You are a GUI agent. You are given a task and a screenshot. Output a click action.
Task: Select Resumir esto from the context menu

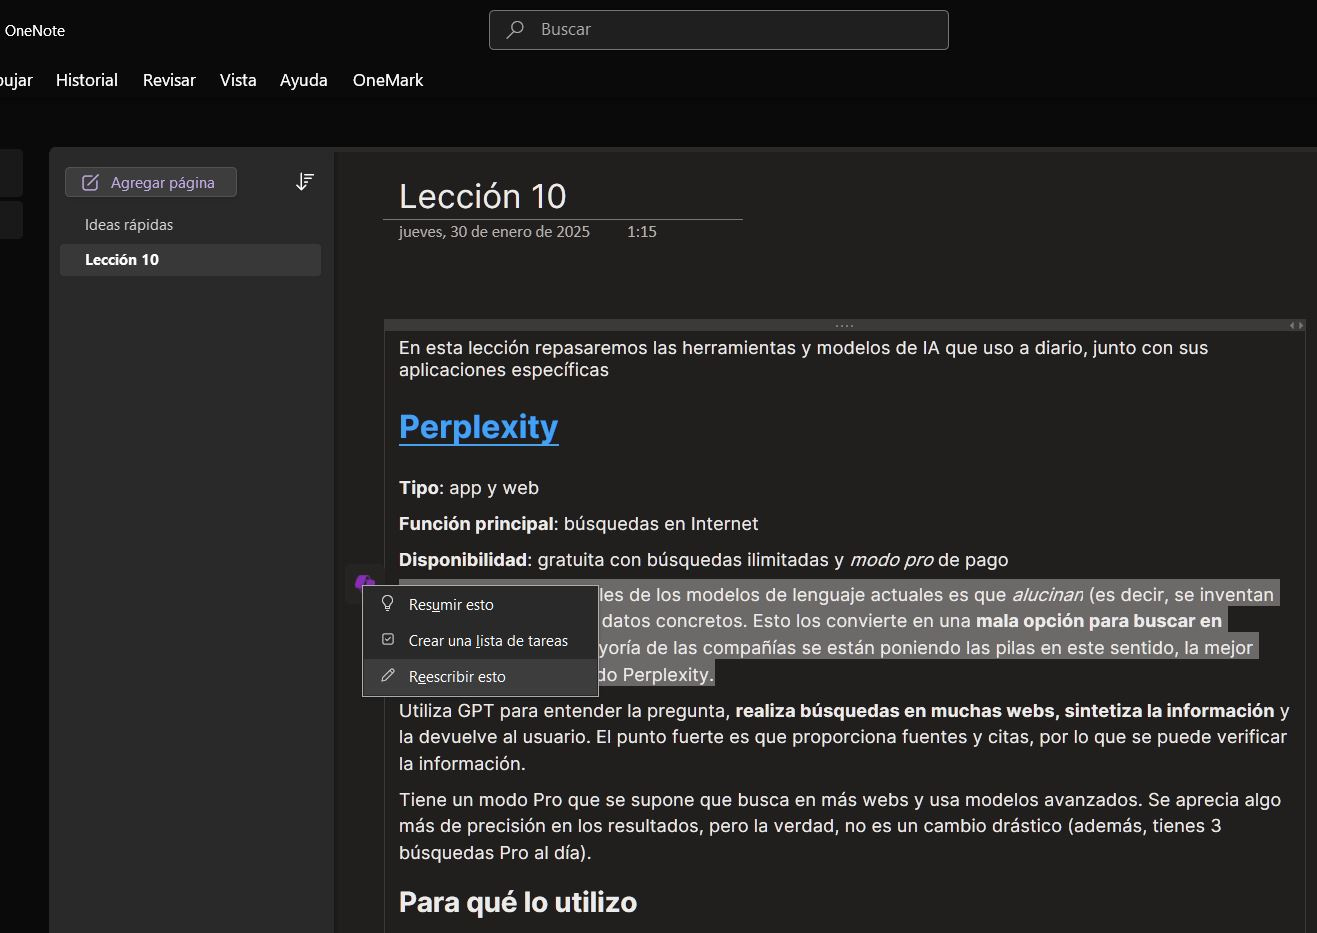click(x=480, y=604)
